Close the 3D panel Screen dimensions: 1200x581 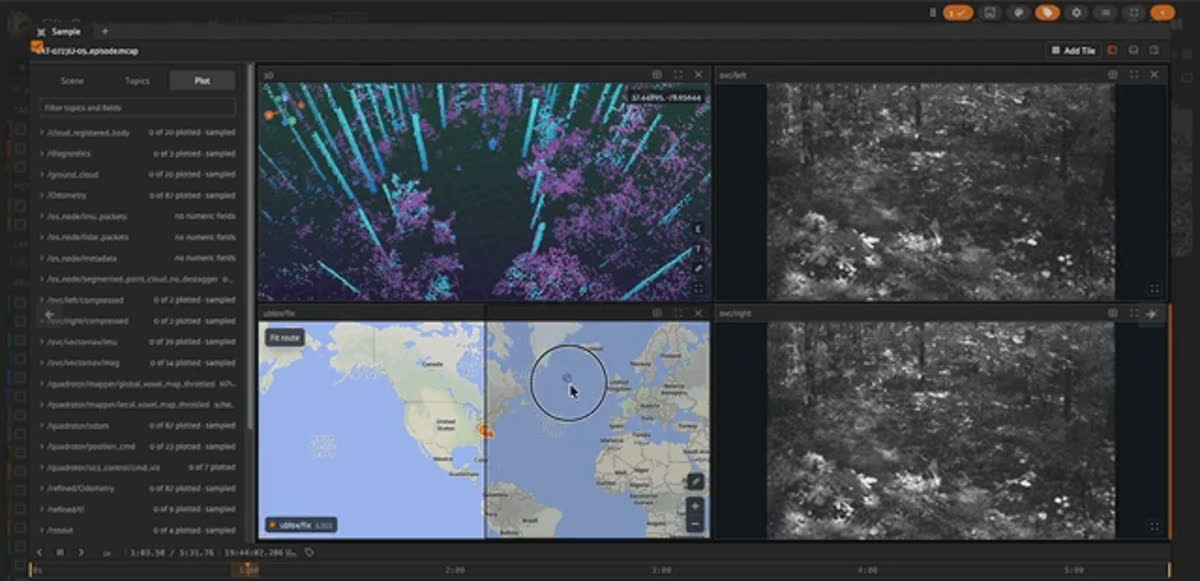(699, 75)
